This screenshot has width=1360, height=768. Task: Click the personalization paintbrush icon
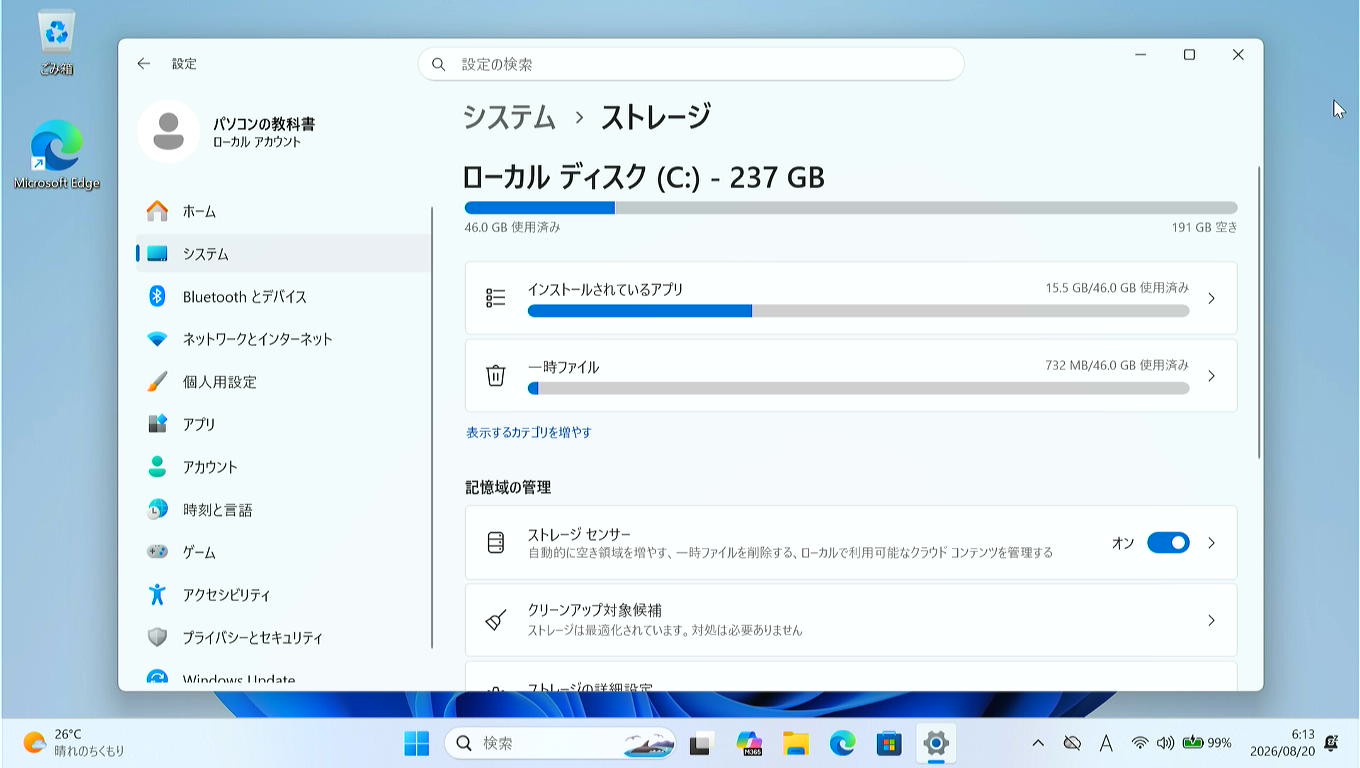(x=157, y=382)
